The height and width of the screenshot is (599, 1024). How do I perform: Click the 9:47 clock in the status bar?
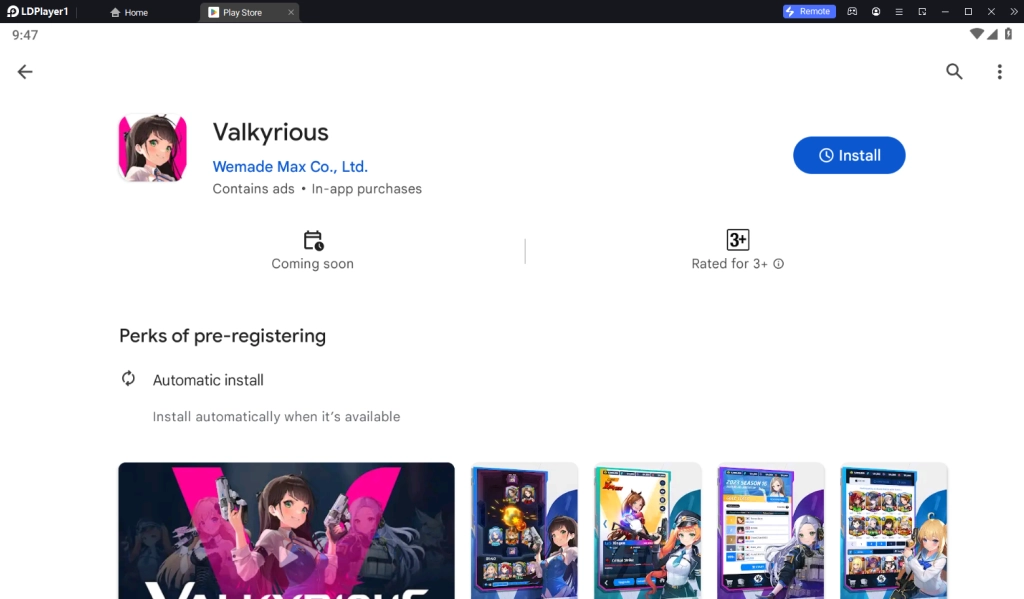pos(25,35)
